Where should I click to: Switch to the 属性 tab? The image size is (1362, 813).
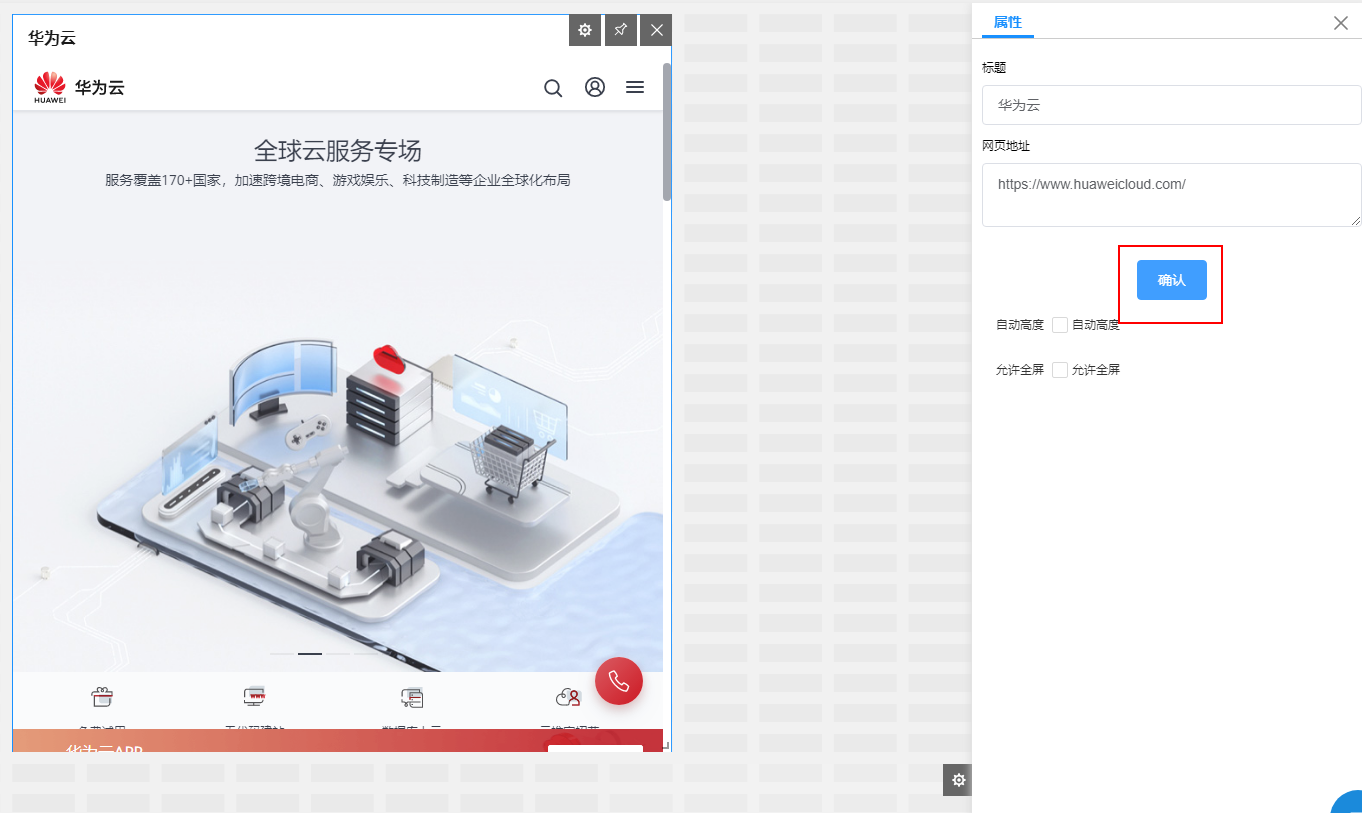(x=1008, y=22)
